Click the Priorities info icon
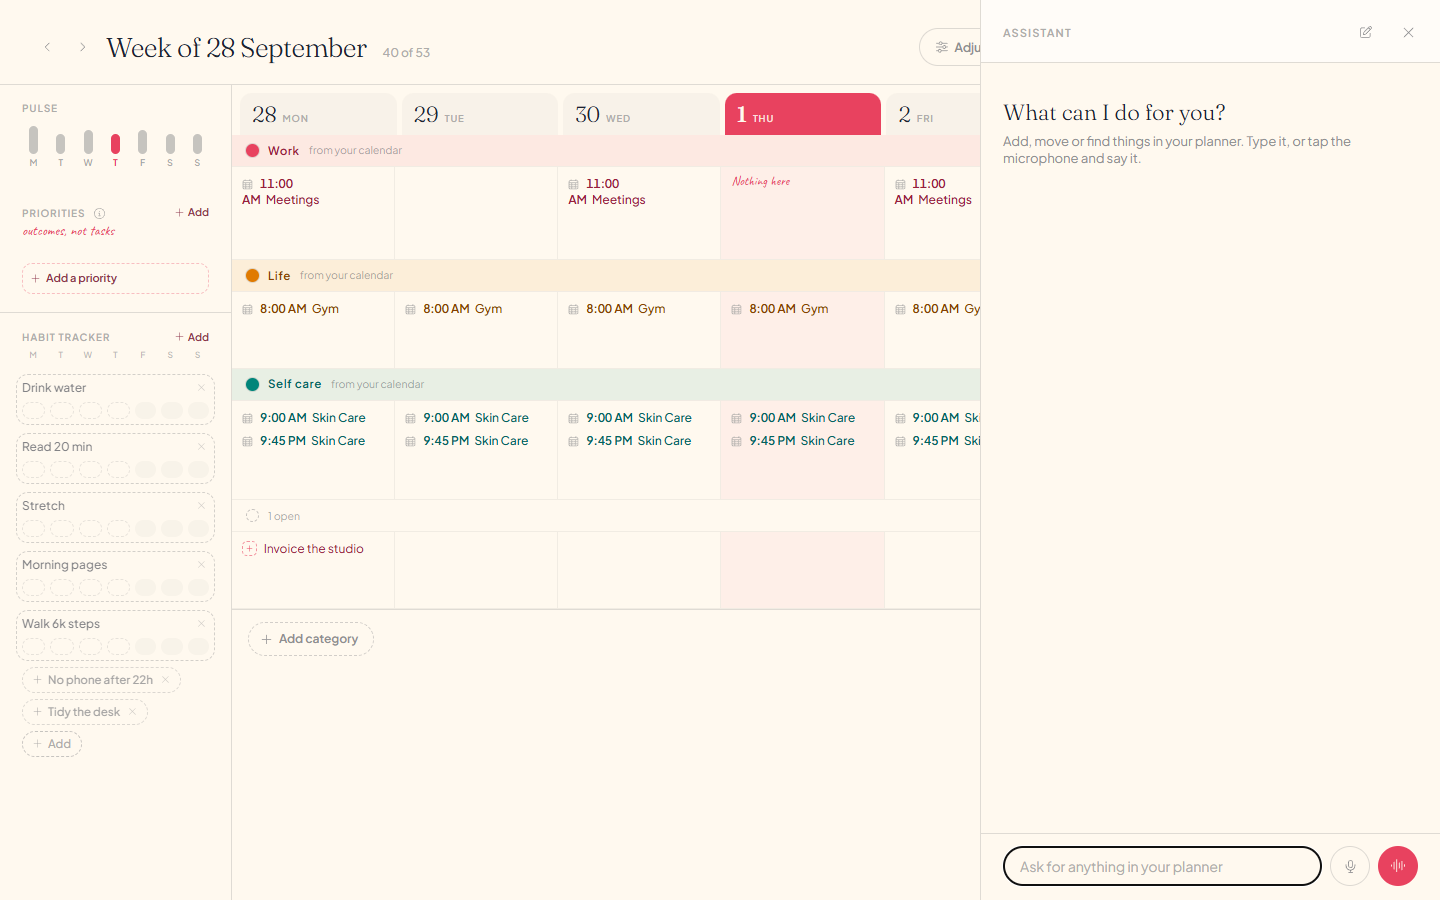 [99, 213]
